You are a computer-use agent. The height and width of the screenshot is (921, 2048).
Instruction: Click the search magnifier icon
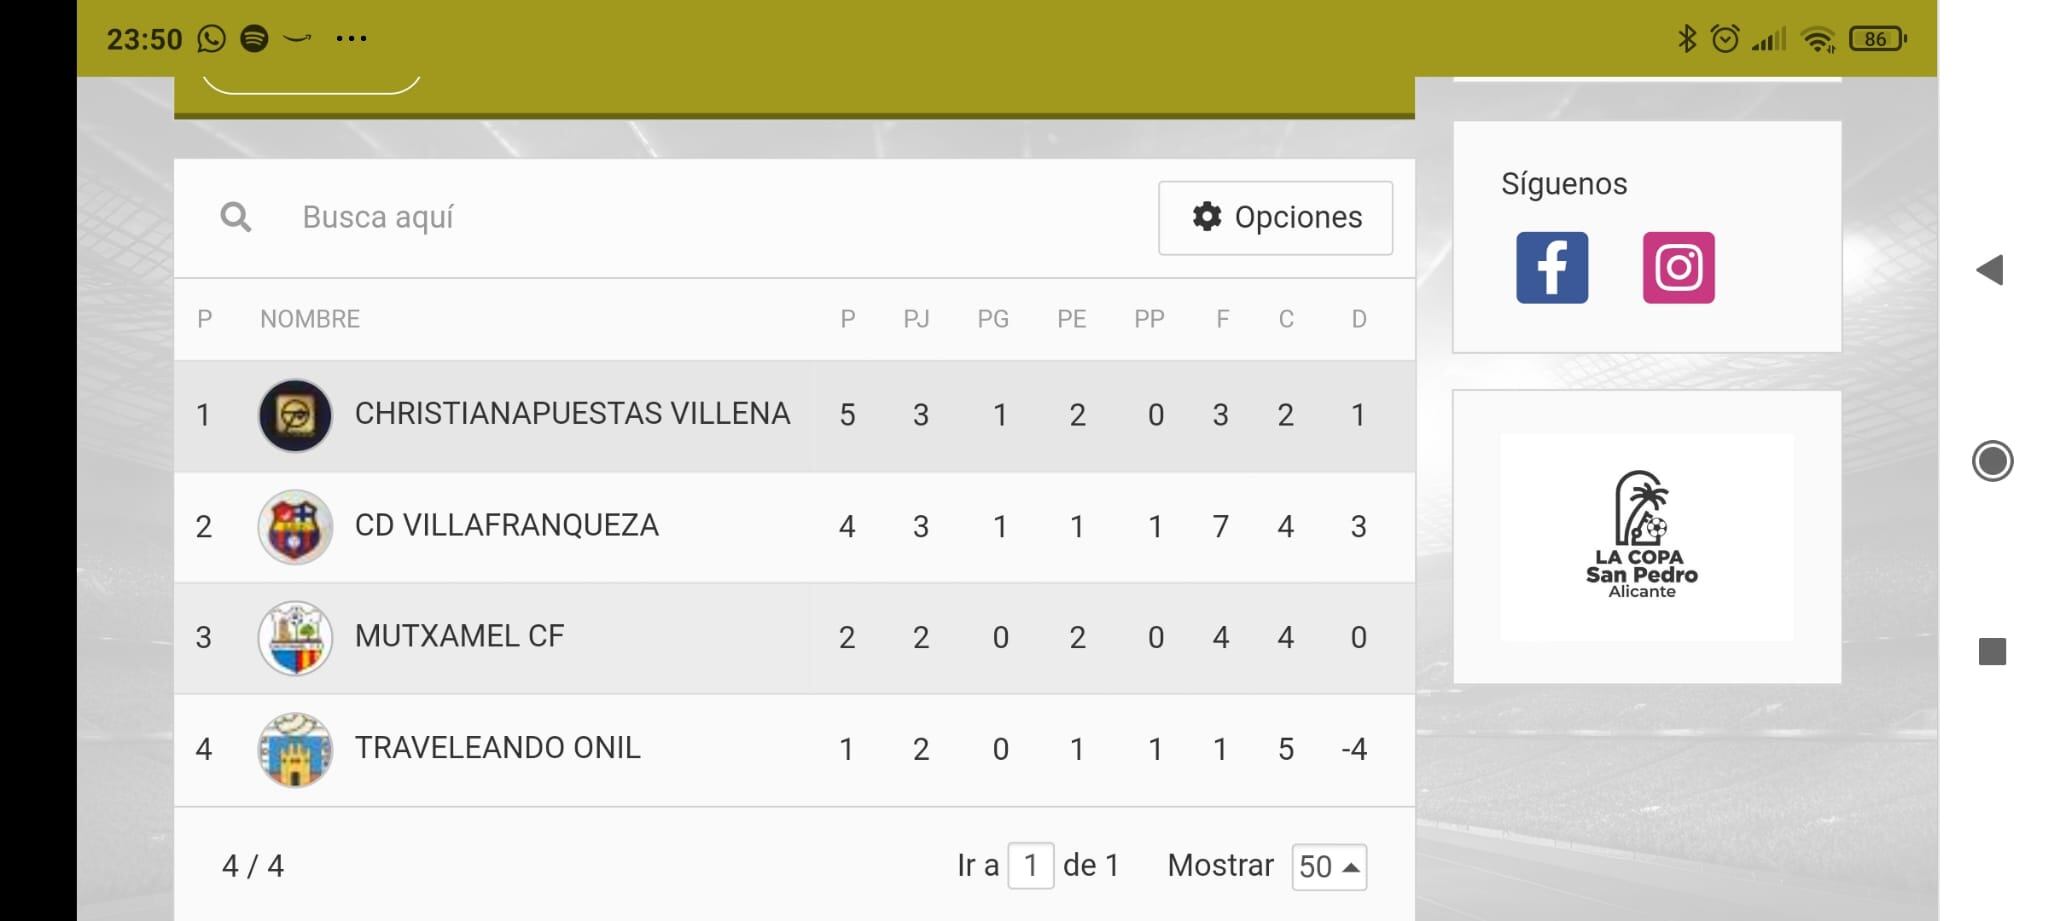(x=236, y=217)
